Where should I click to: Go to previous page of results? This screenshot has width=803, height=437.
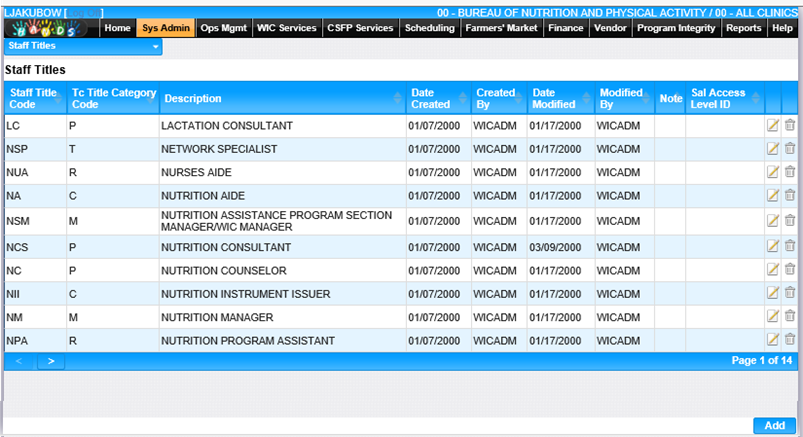pyautogui.click(x=19, y=361)
